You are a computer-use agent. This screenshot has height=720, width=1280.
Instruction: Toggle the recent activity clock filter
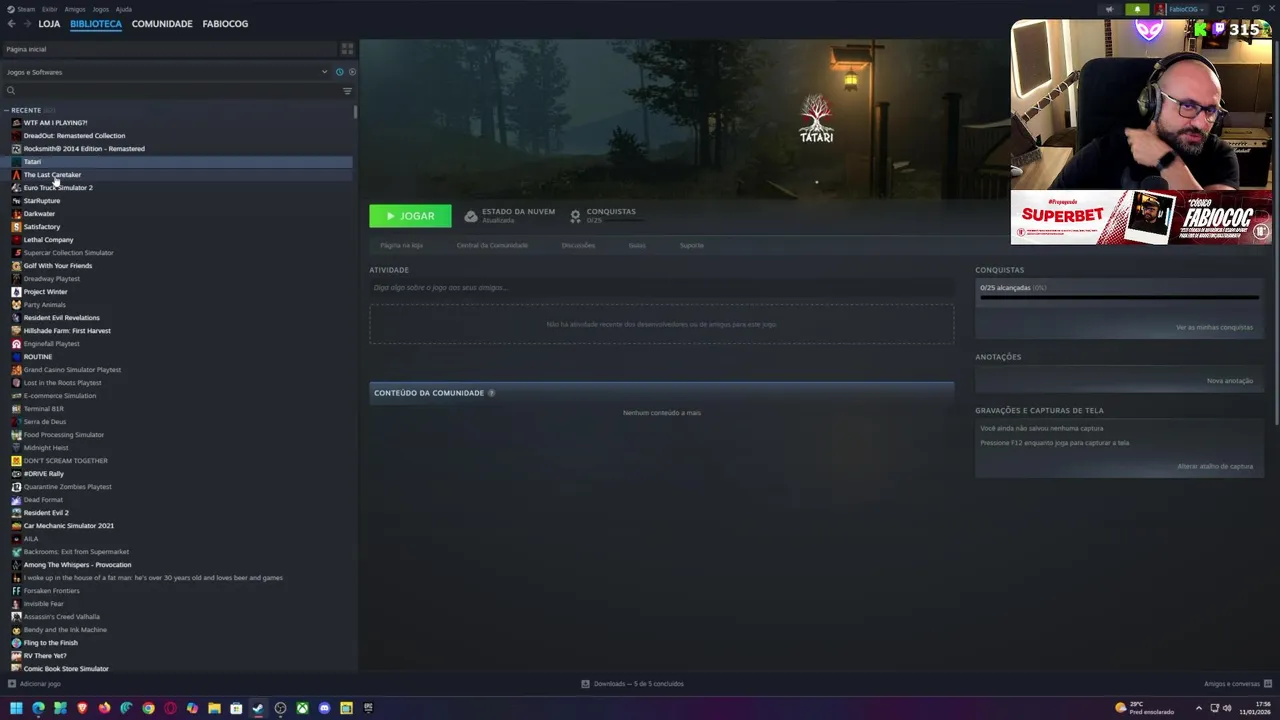coord(339,72)
